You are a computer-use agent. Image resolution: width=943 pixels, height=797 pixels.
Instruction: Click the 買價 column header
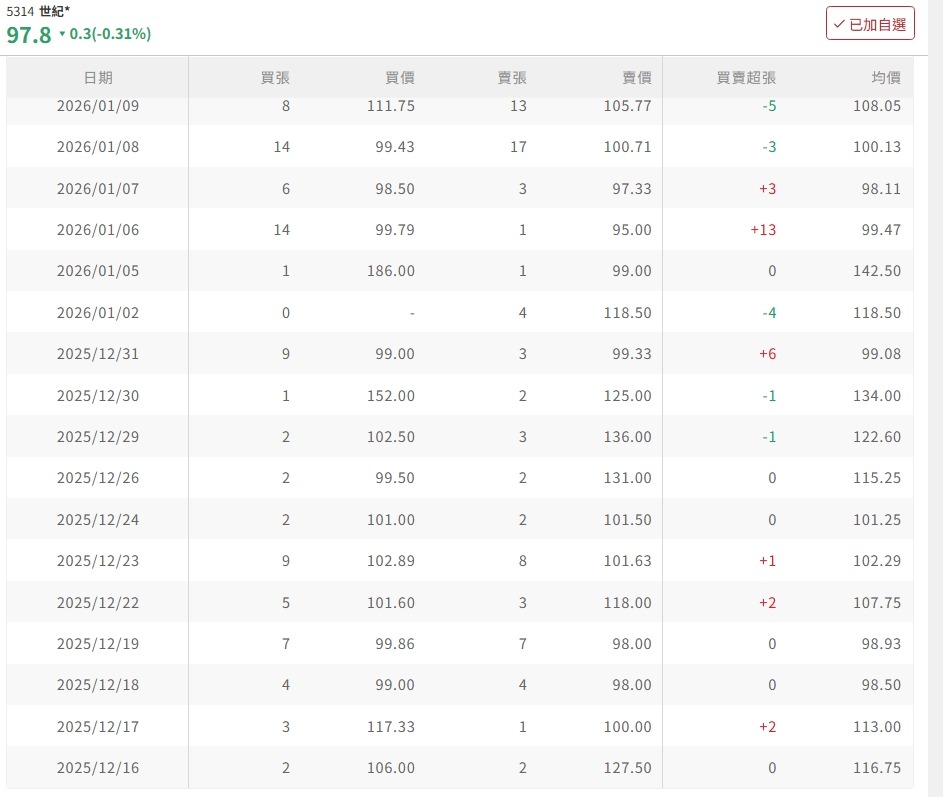point(400,78)
